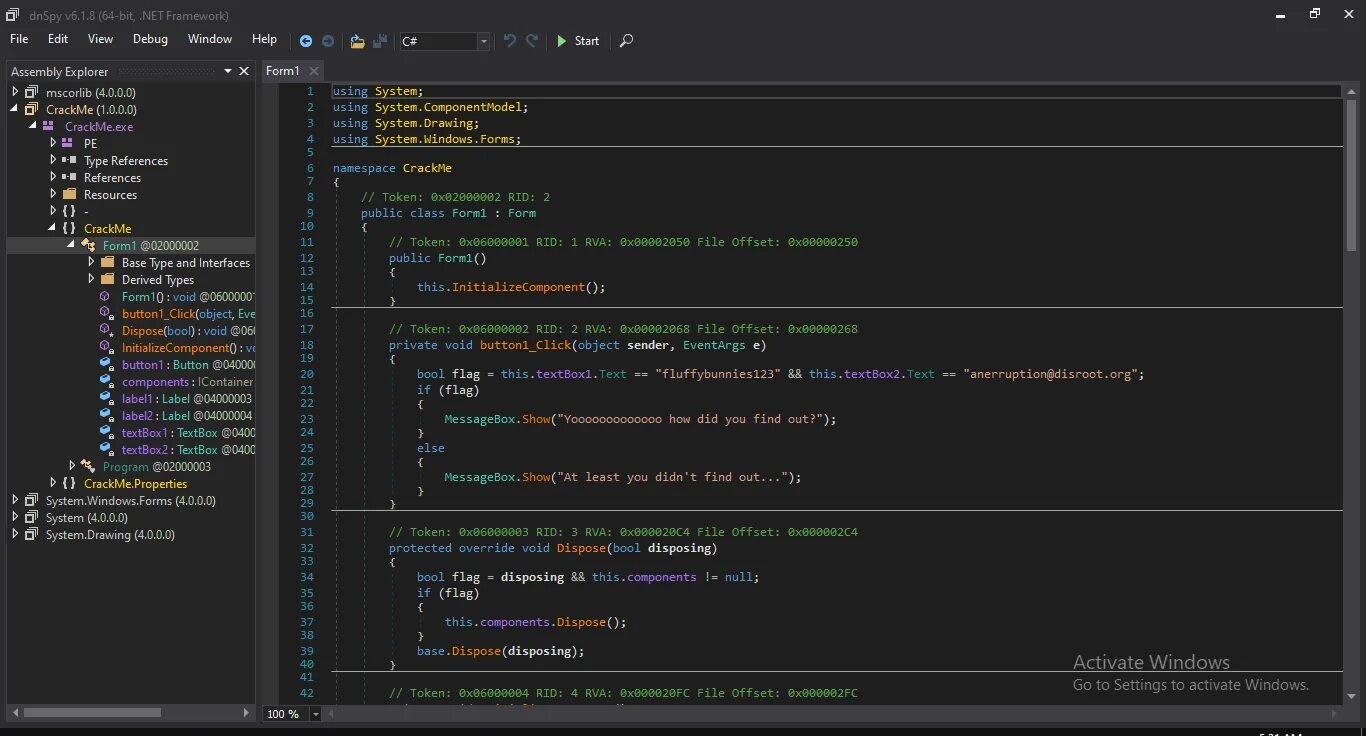Select label1 : Label field
Viewport: 1366px width, 736px height.
(x=187, y=399)
